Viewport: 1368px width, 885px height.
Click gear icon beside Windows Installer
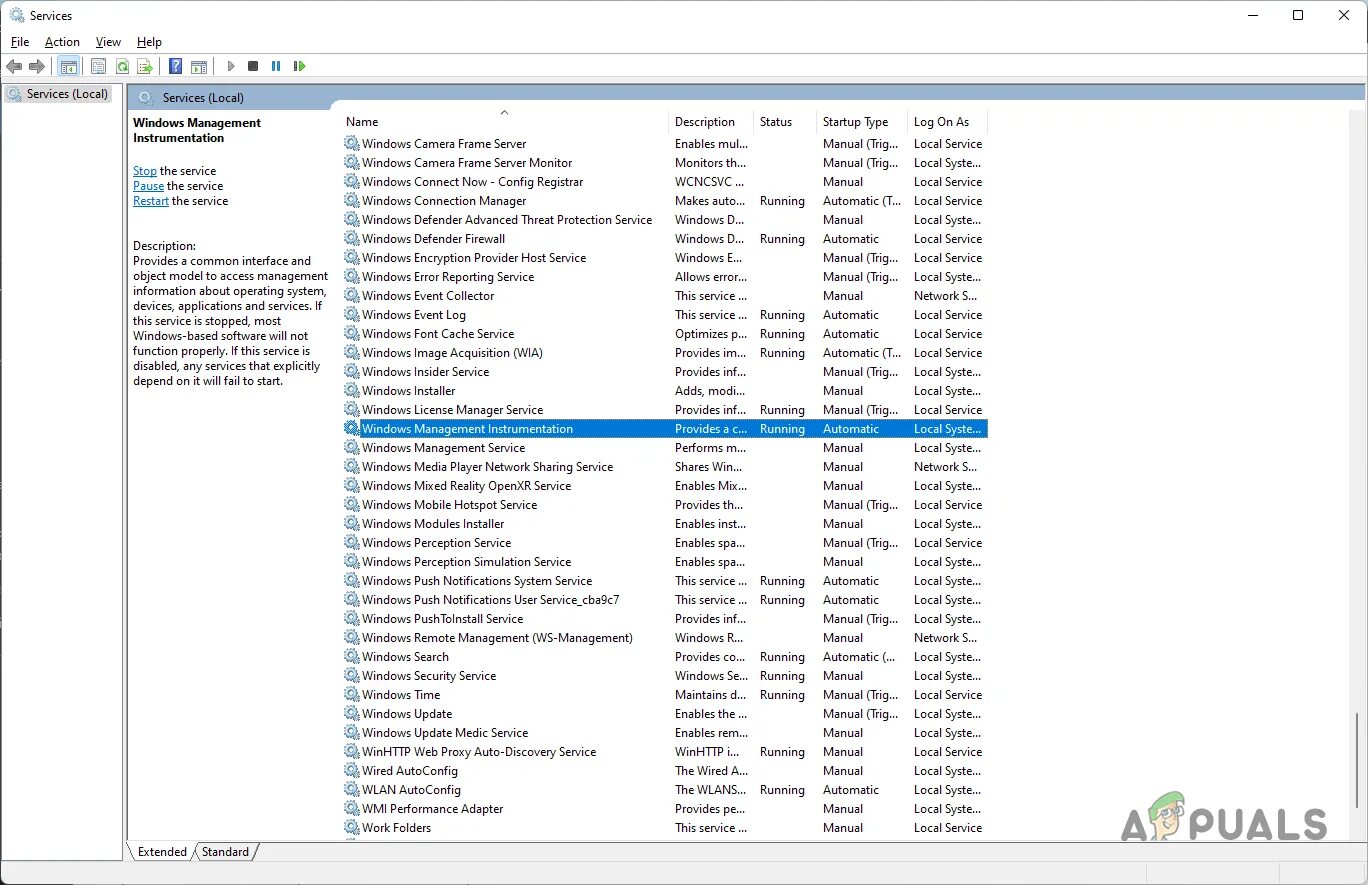click(x=352, y=391)
